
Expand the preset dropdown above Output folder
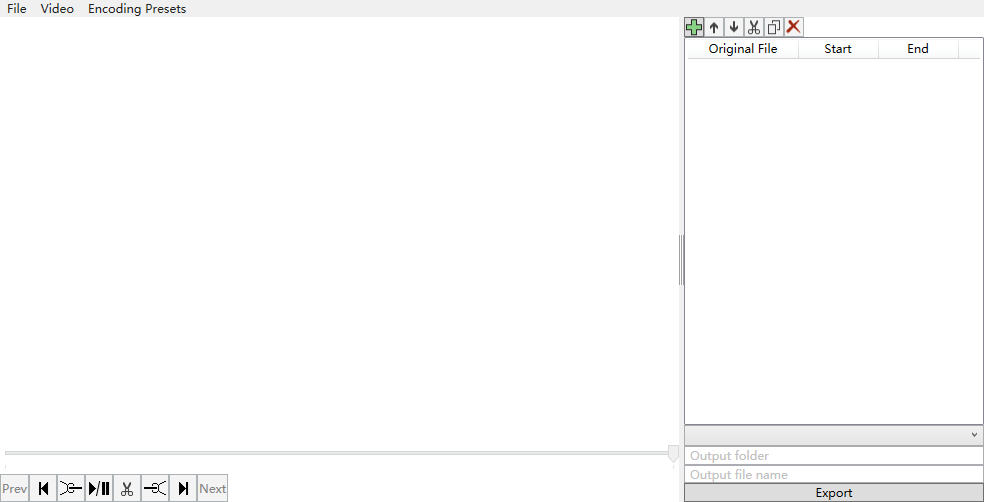834,434
